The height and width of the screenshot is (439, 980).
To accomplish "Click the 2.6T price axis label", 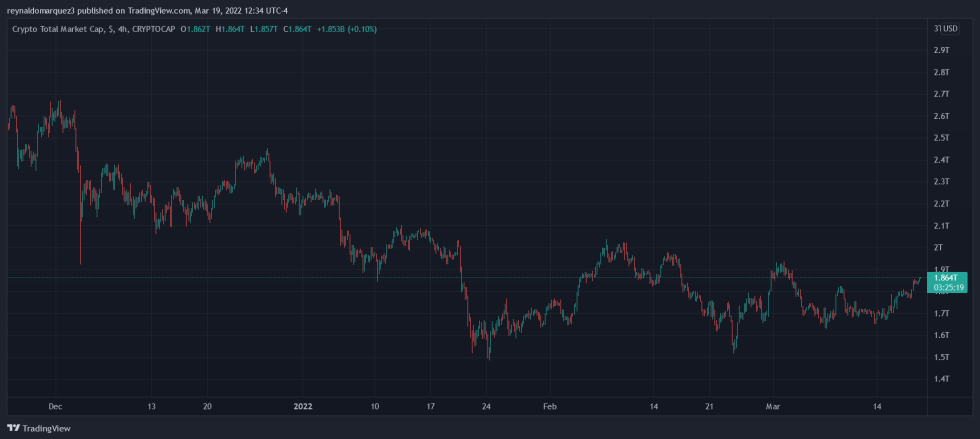I will click(942, 116).
